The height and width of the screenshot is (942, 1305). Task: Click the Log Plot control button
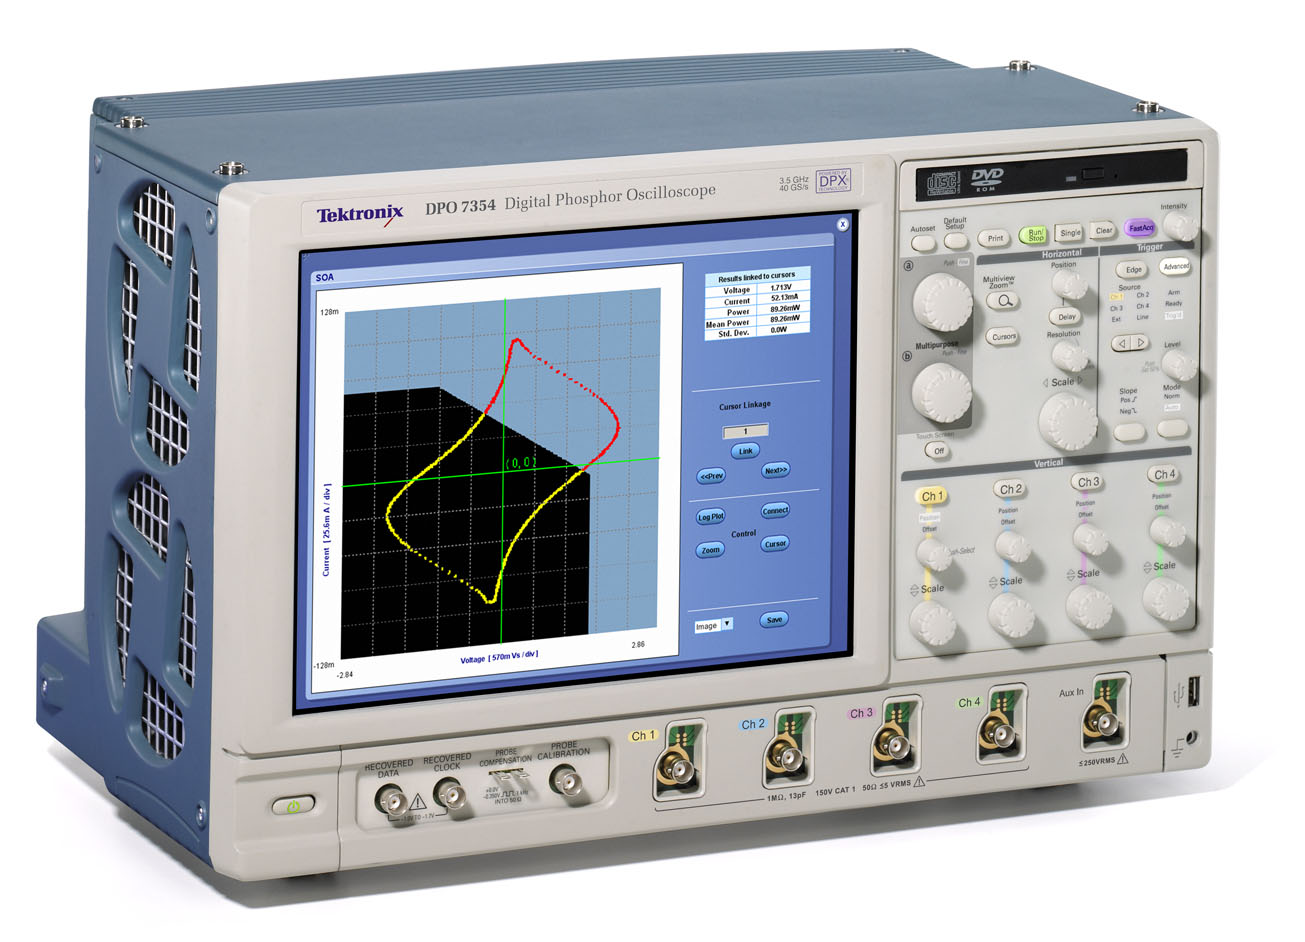711,517
